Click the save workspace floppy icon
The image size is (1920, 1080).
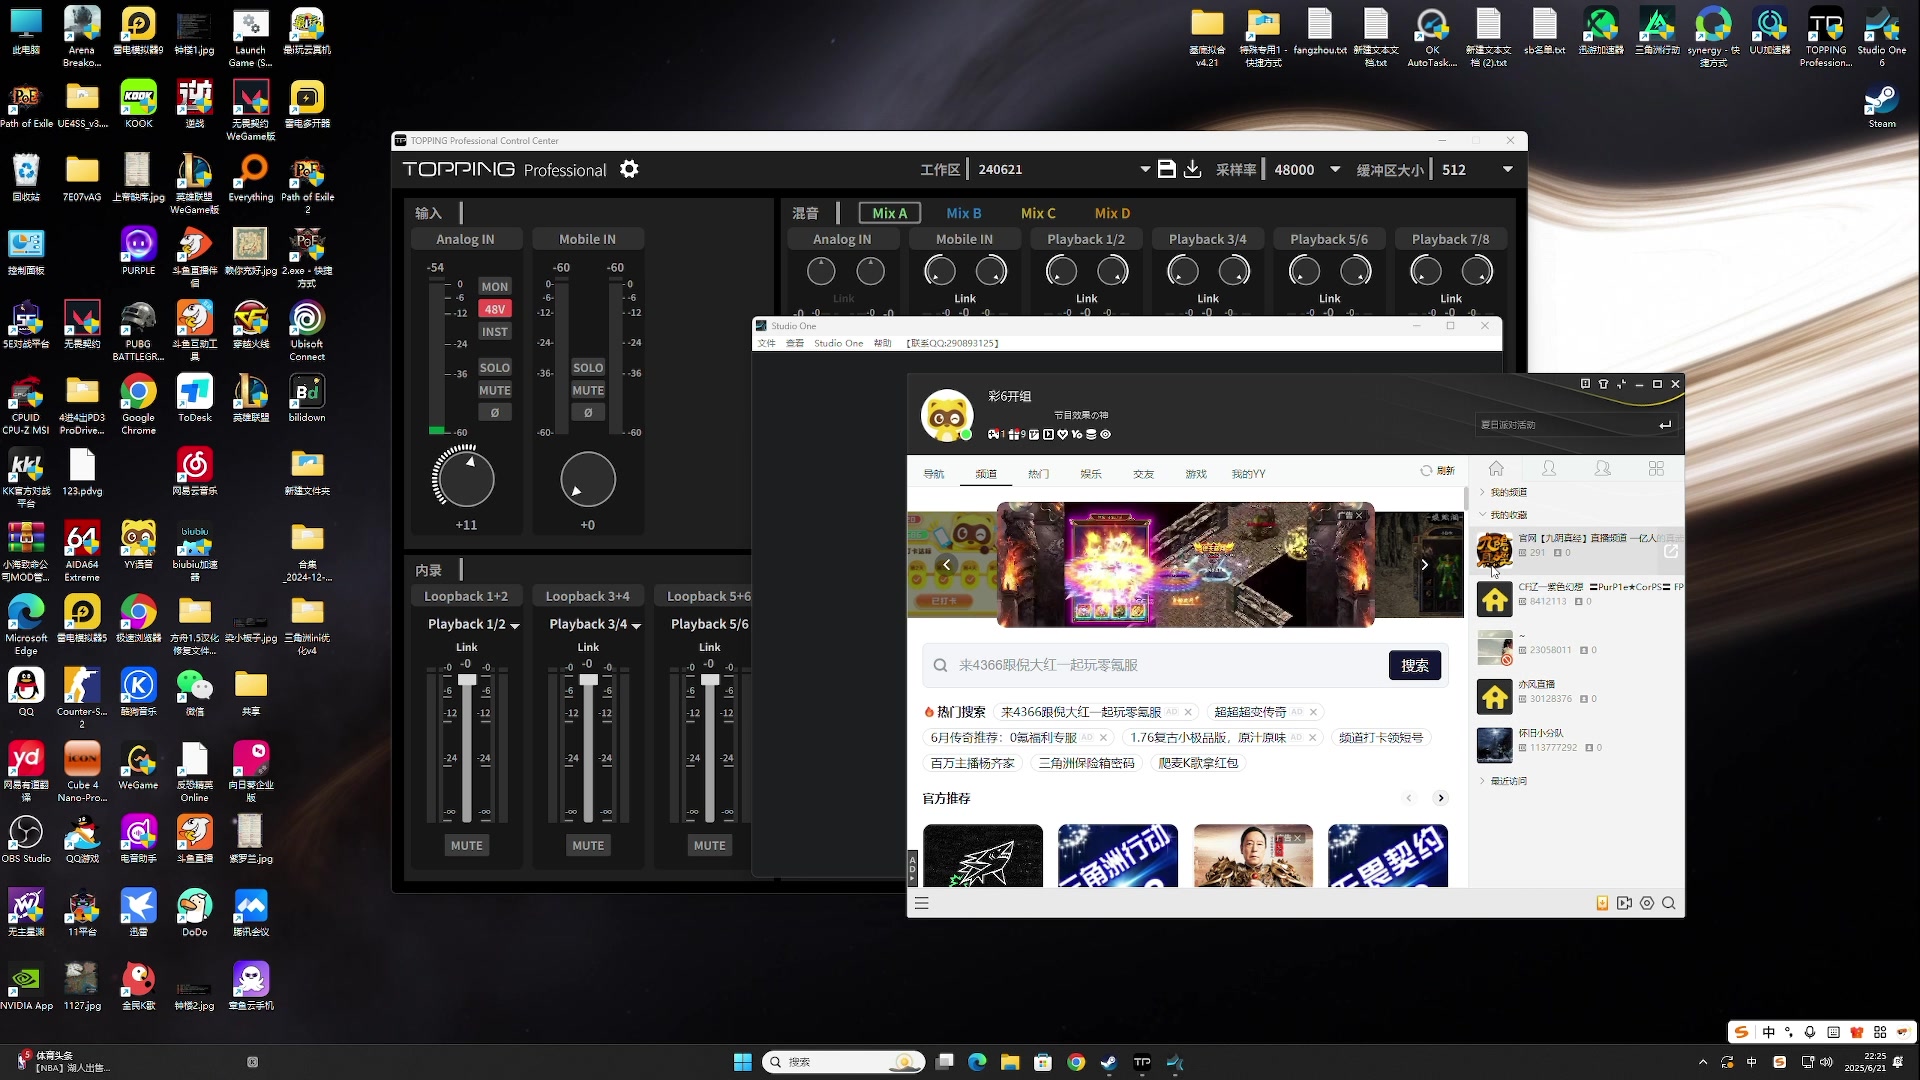(1166, 170)
